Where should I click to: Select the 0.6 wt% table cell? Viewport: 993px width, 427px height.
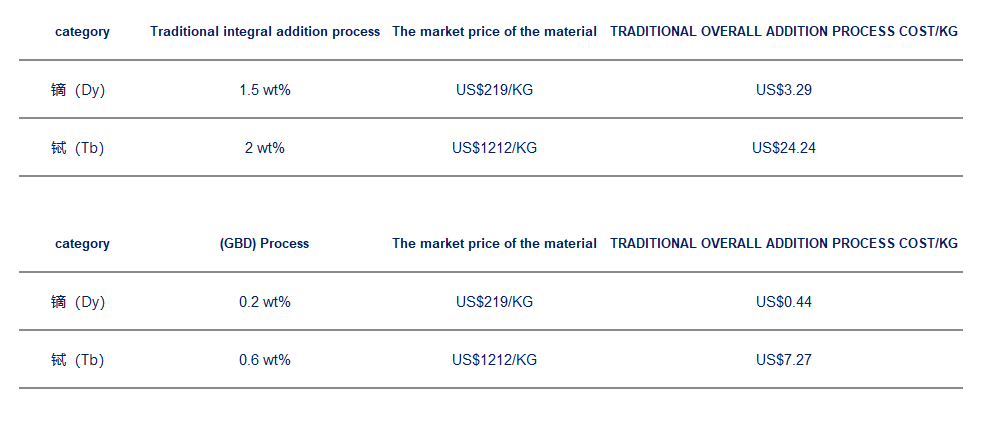coord(265,360)
